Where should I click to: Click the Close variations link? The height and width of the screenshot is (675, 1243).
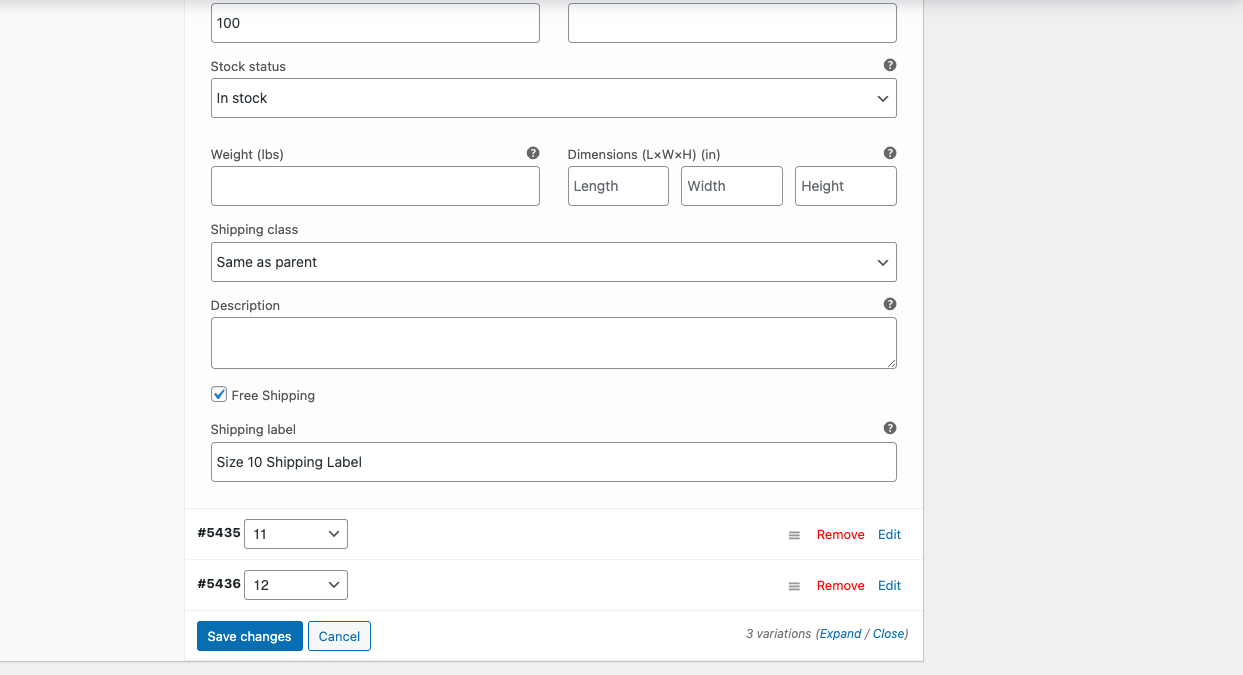click(x=888, y=634)
